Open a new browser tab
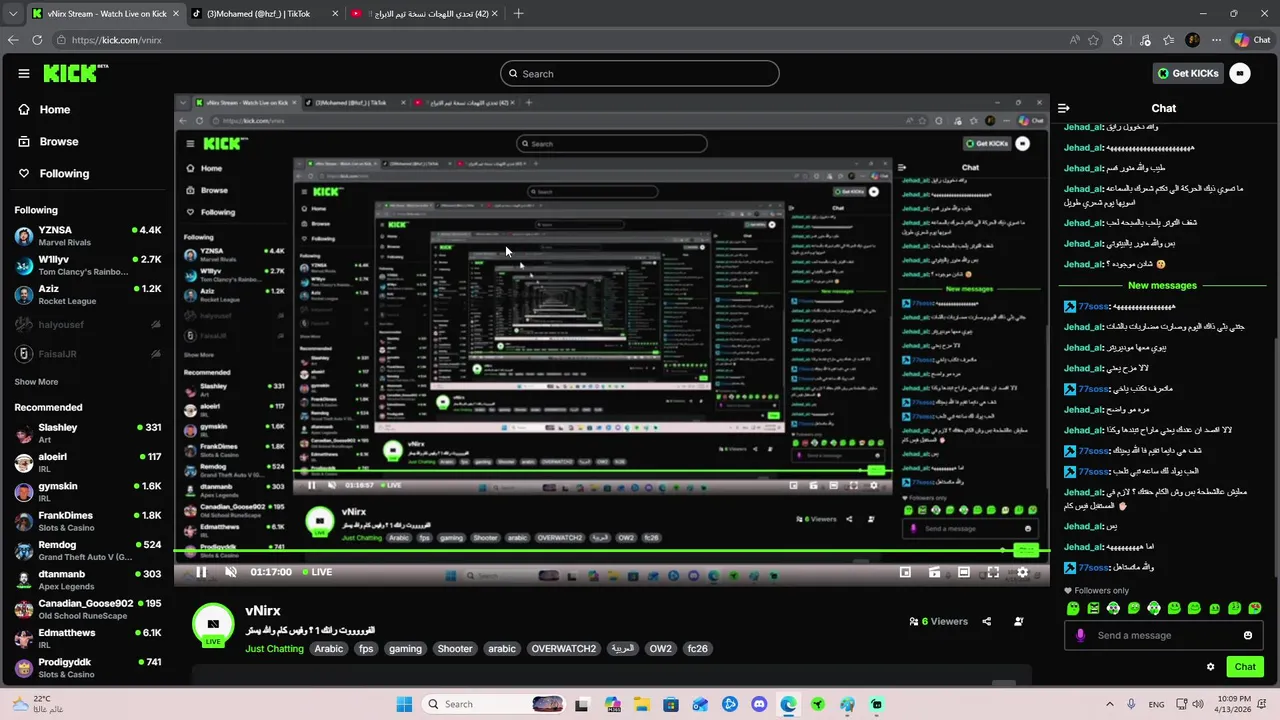This screenshot has width=1280, height=720. [x=518, y=14]
